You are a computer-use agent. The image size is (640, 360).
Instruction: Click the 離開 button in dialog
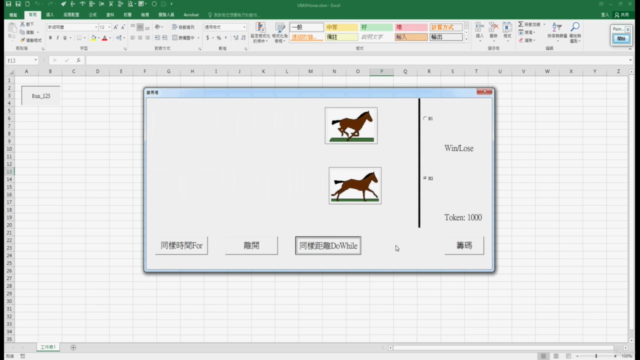click(x=251, y=246)
